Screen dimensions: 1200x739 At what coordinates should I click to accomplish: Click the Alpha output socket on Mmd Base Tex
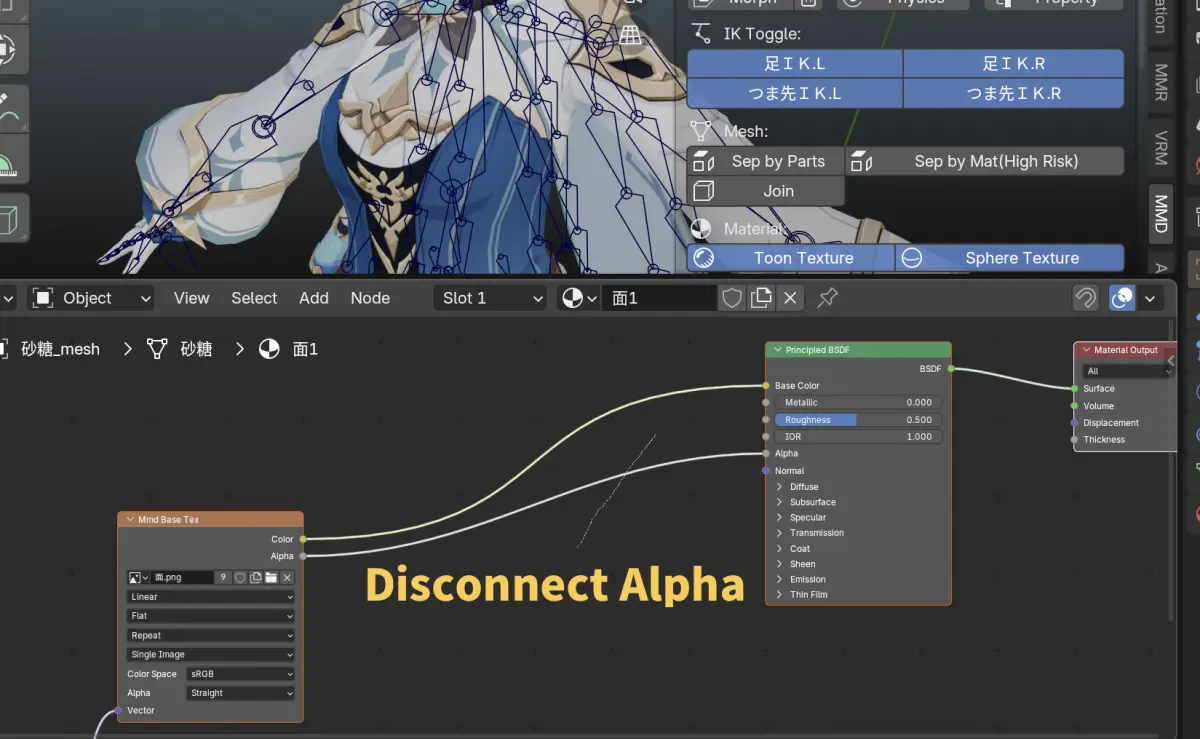(x=303, y=556)
